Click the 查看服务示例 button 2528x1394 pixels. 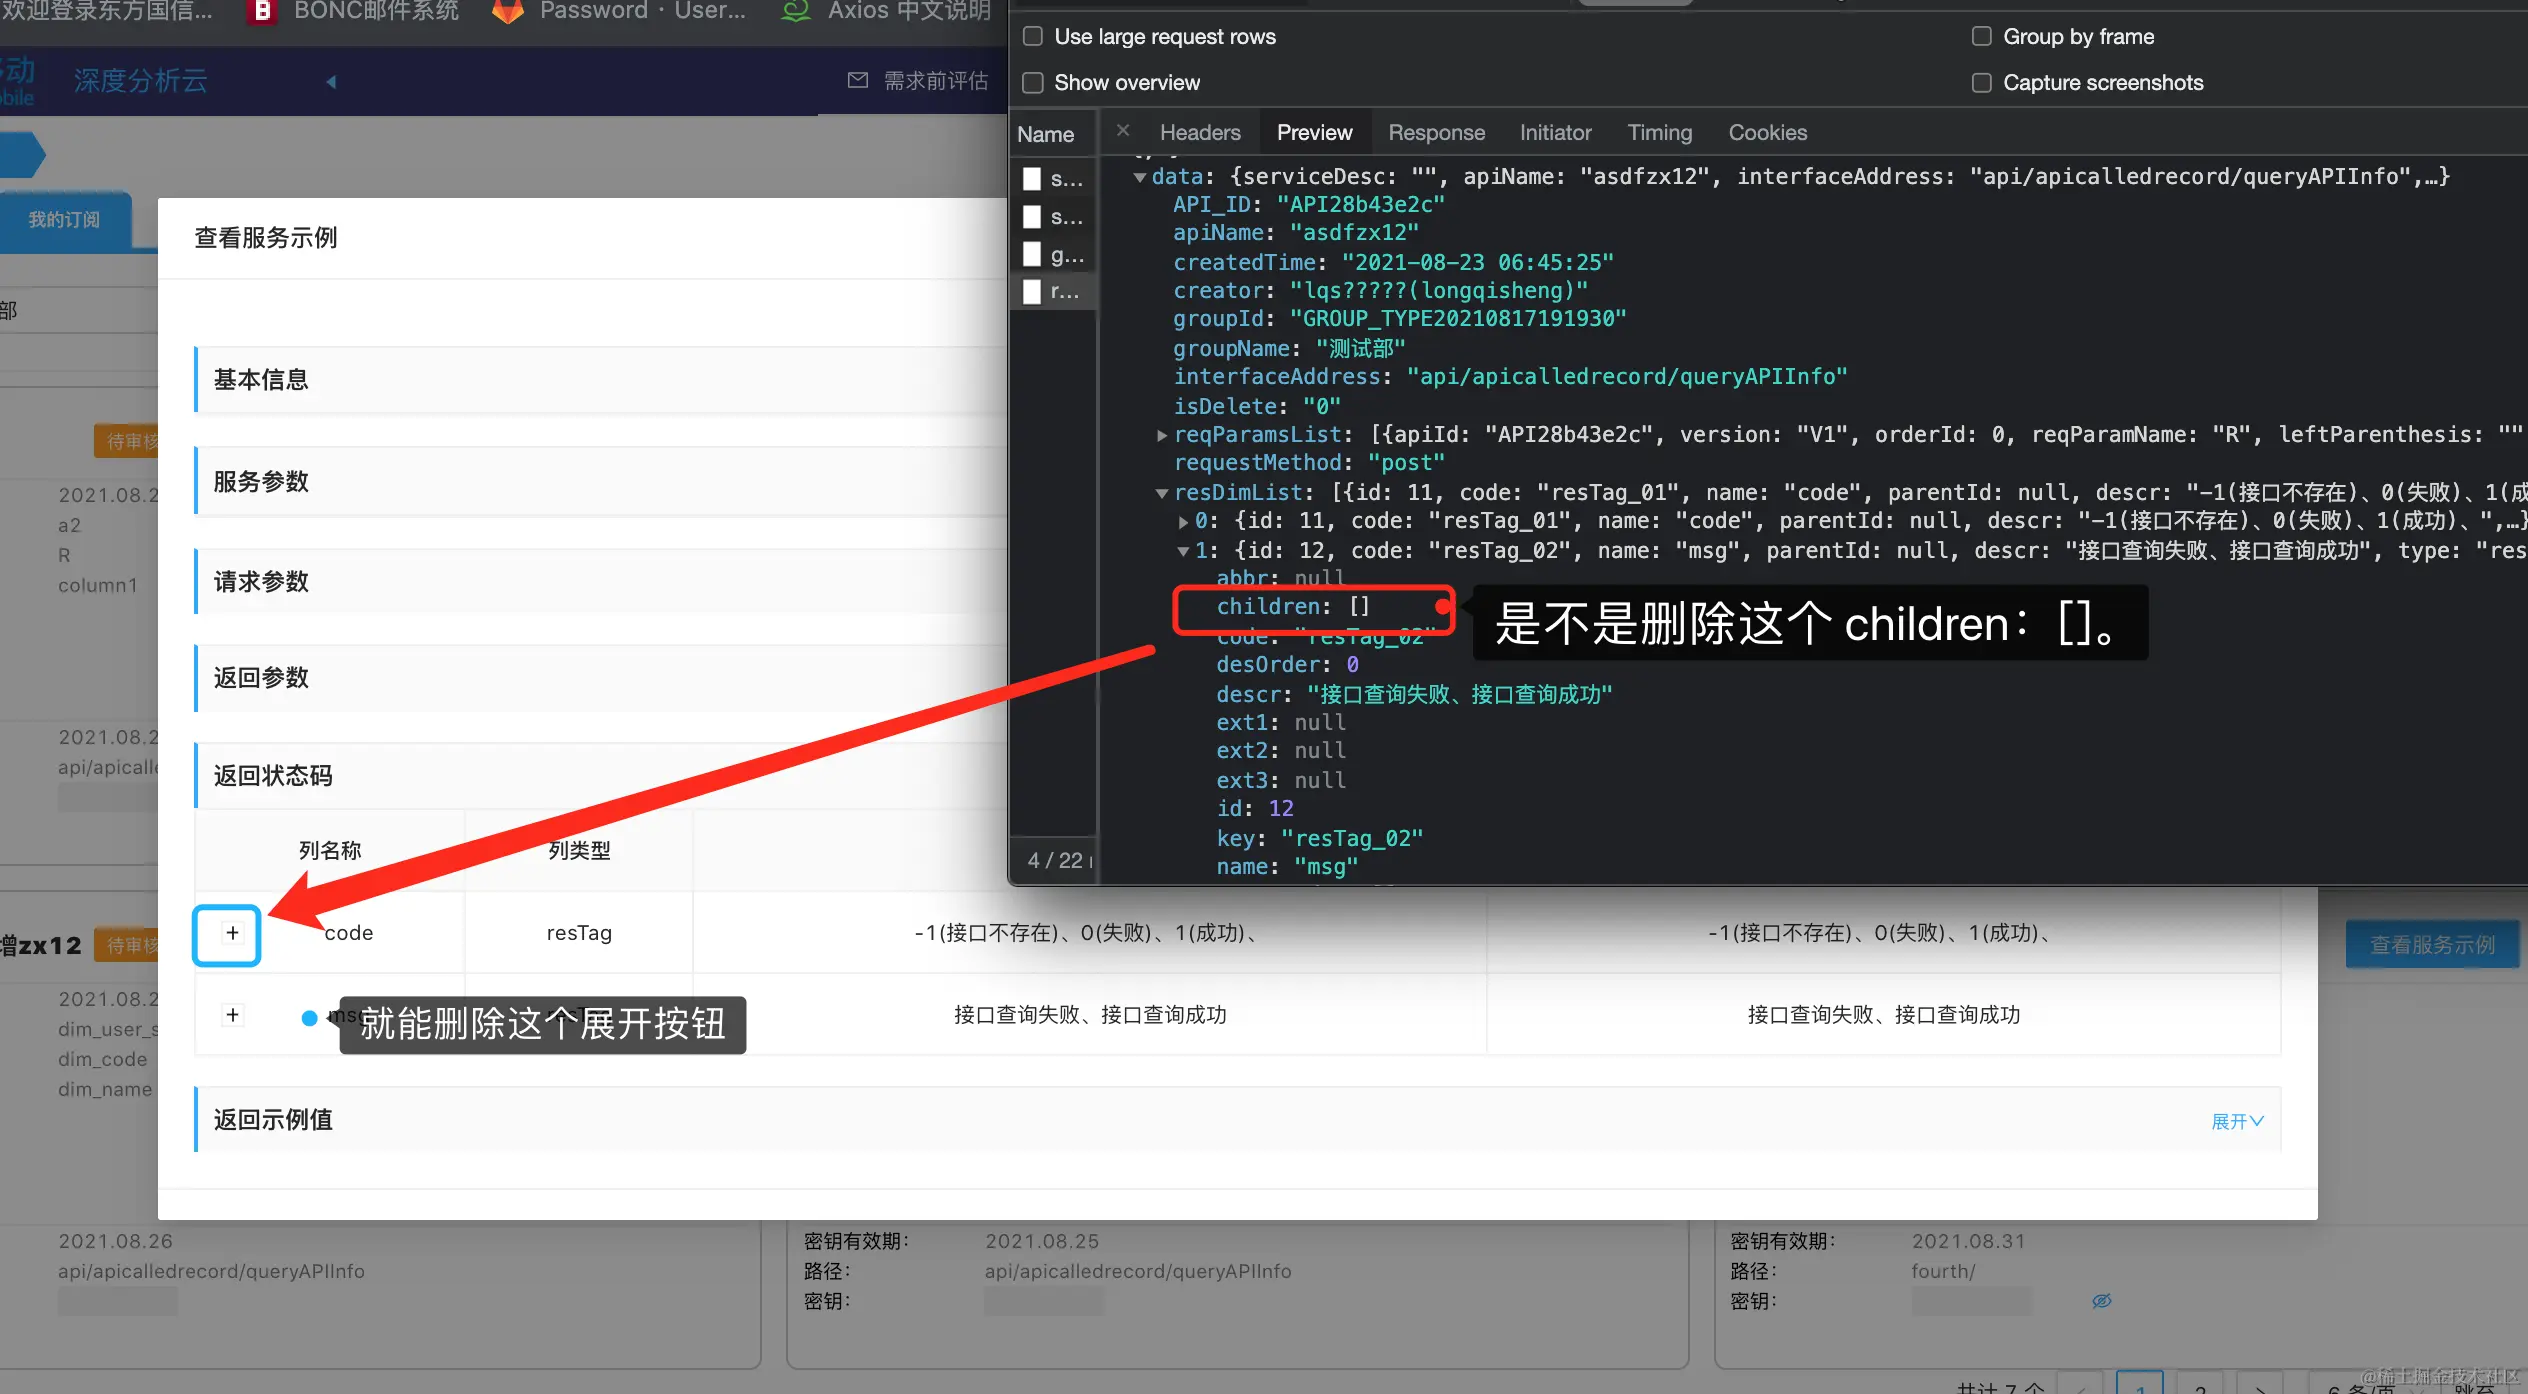point(2432,945)
